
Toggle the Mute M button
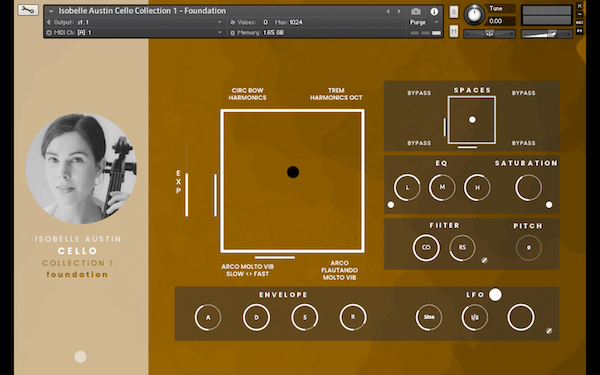point(453,31)
